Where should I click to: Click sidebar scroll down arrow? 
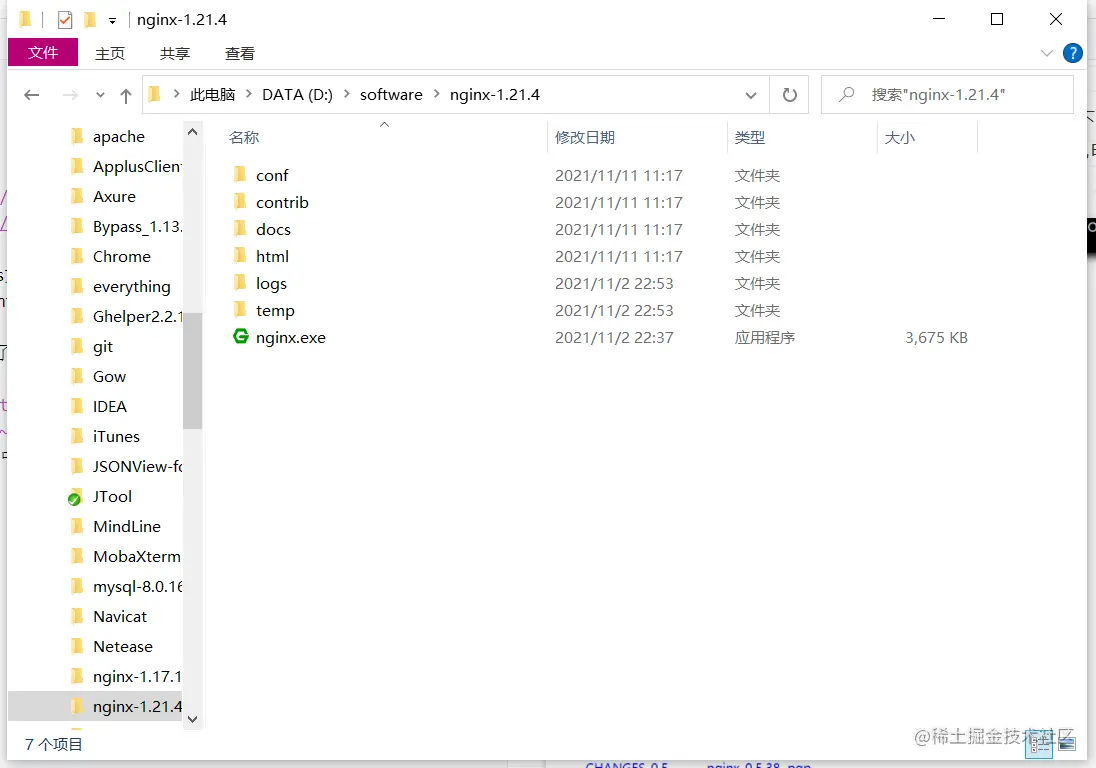click(x=193, y=719)
